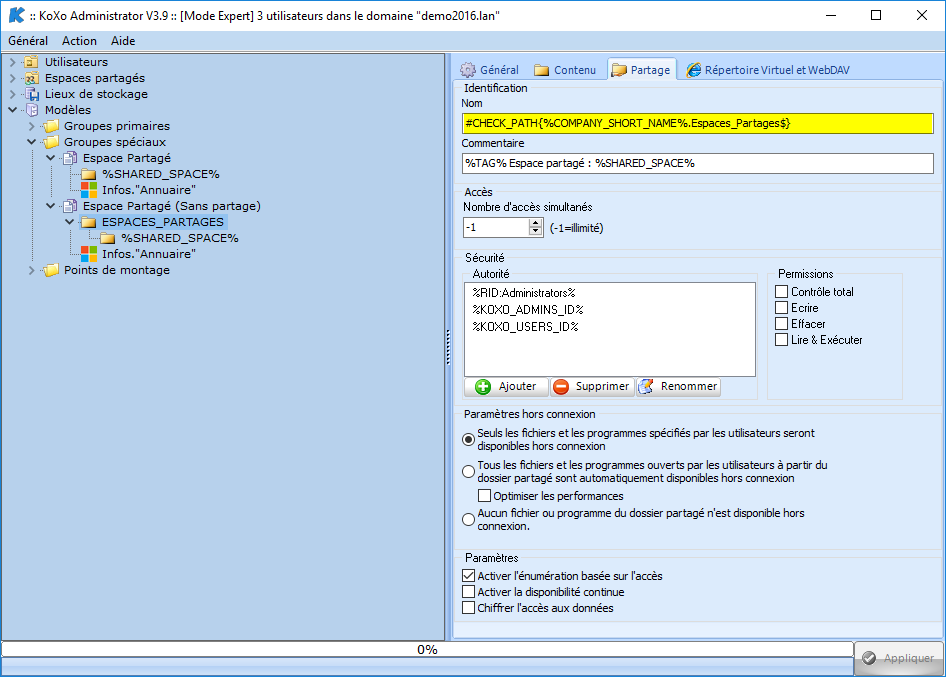Image resolution: width=946 pixels, height=677 pixels.
Task: Uncheck Activer l'énumération basée sur l'accès
Action: [x=468, y=576]
